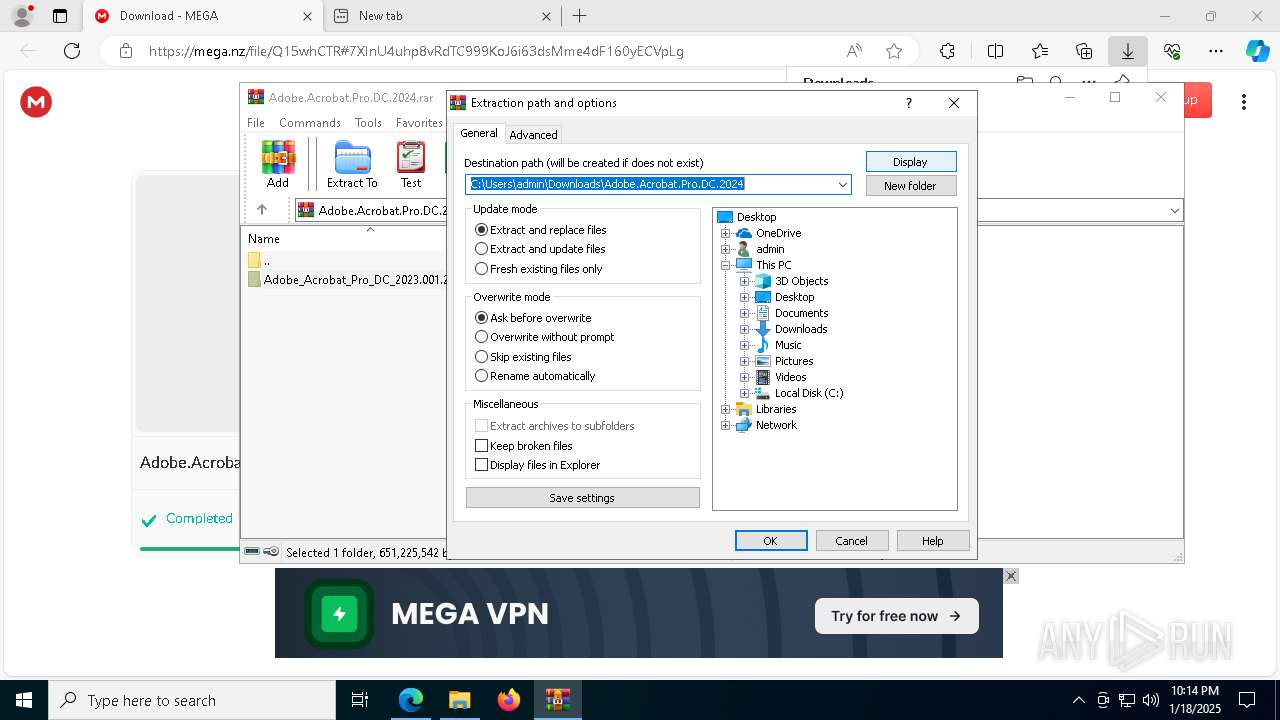The width and height of the screenshot is (1280, 720).
Task: Close the MEGA VPN ad banner
Action: pyautogui.click(x=1011, y=576)
